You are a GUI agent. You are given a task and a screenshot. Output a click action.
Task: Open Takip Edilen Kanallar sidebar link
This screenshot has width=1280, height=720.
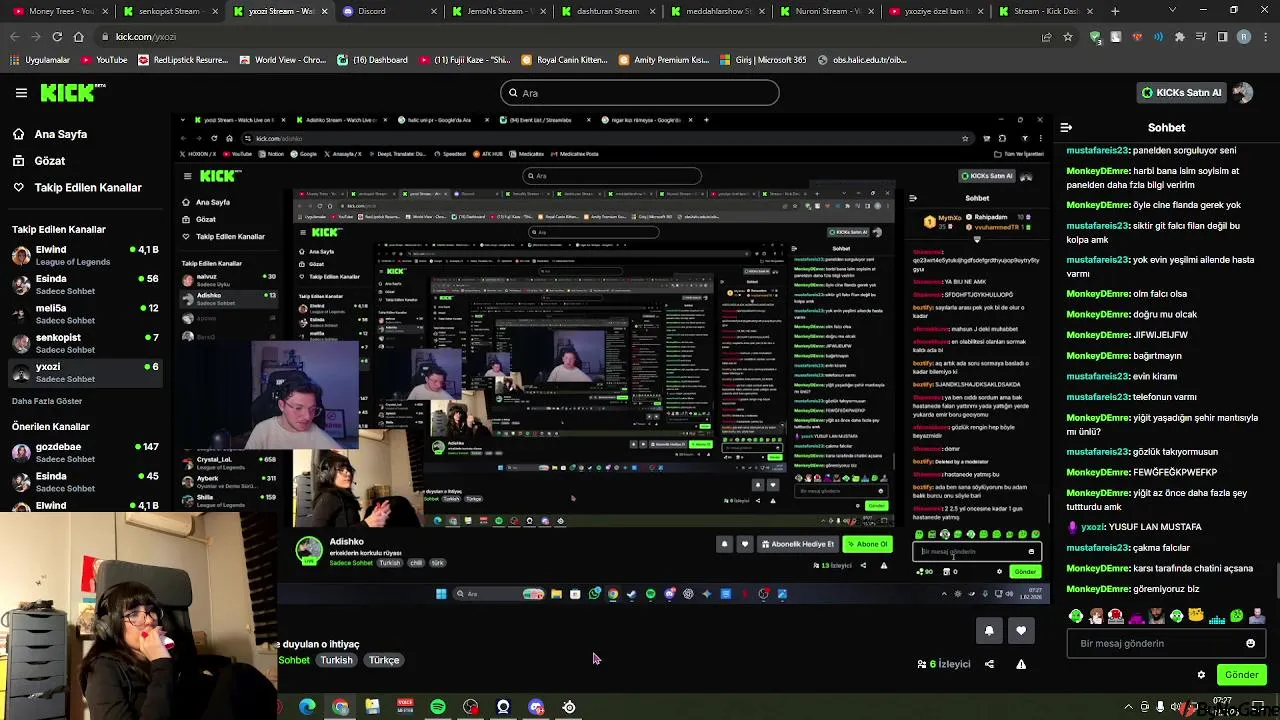tap(76, 188)
